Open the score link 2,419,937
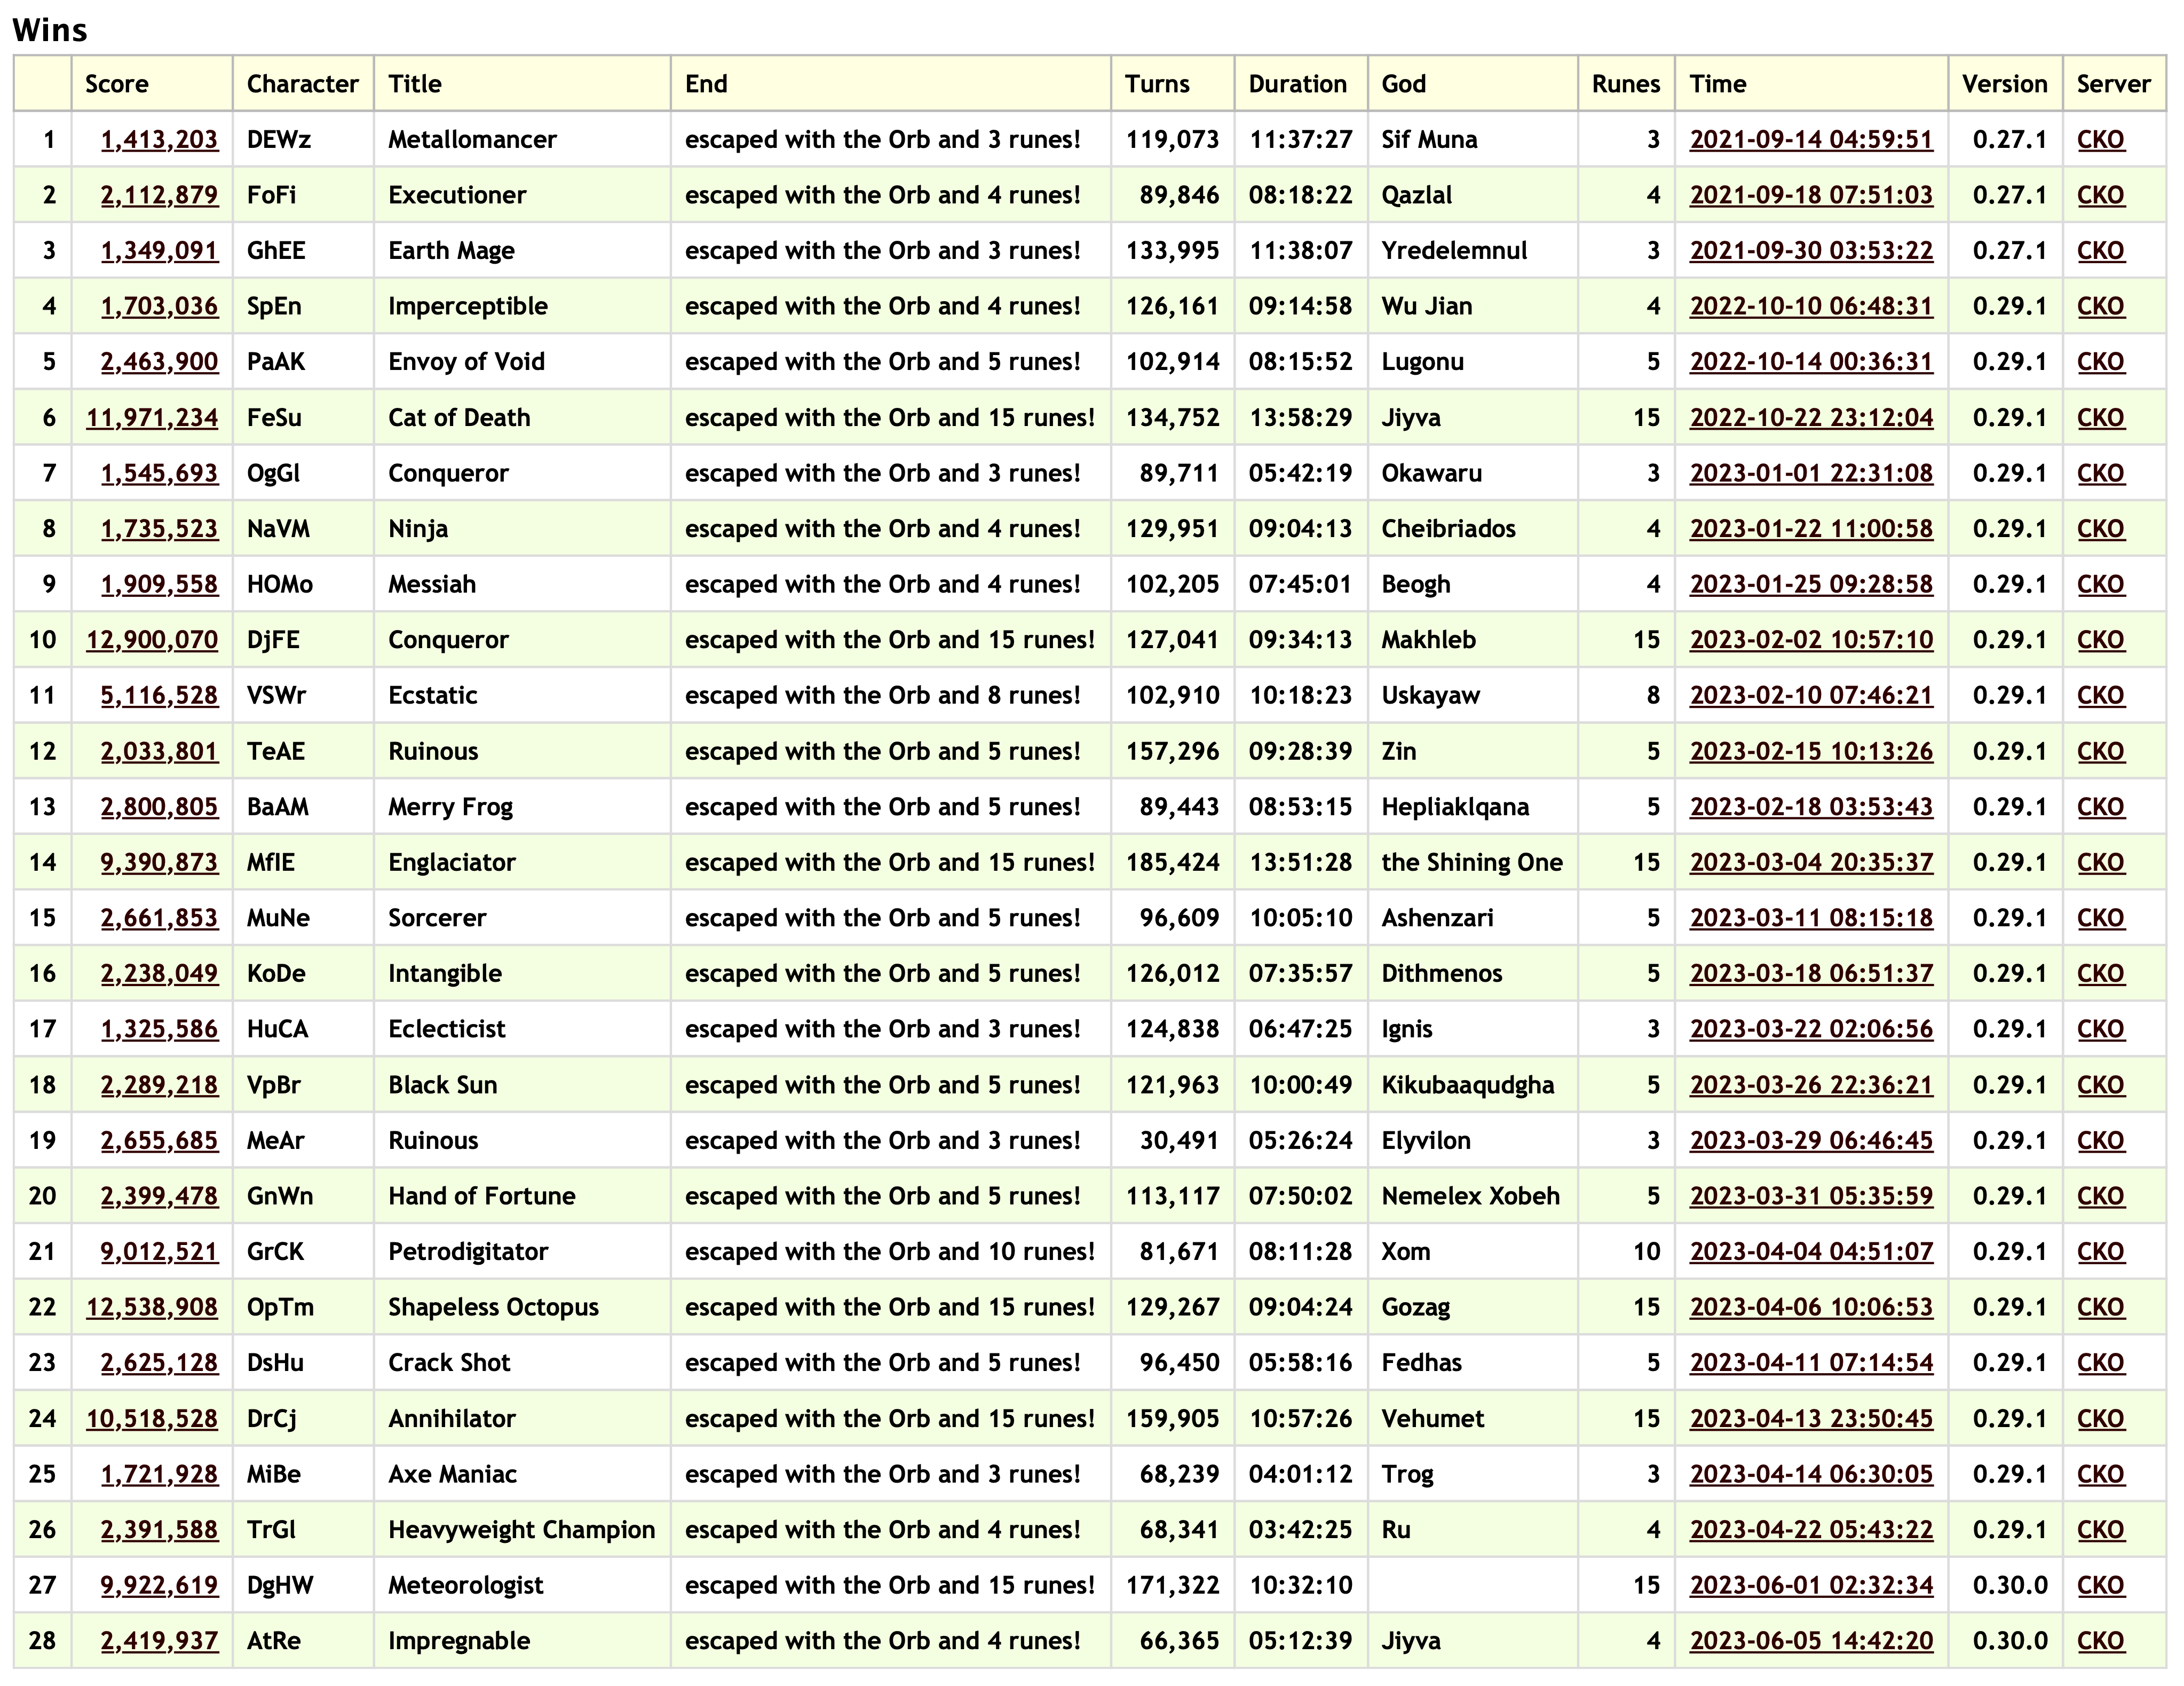The width and height of the screenshot is (2184, 1686). (159, 1640)
